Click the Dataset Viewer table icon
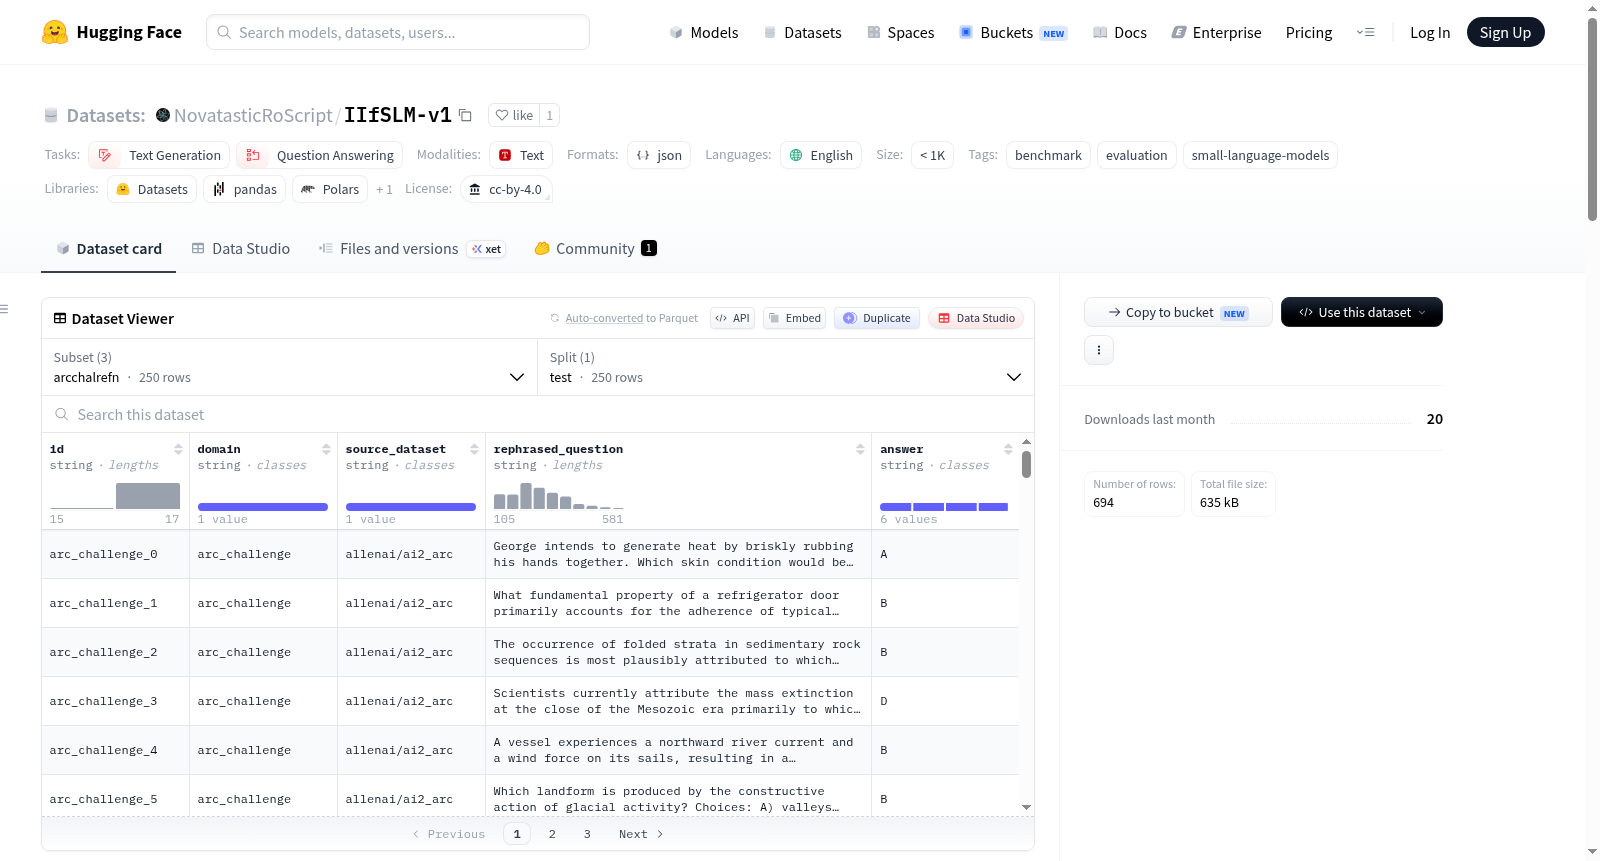Viewport: 1600px width, 861px height. pos(60,318)
